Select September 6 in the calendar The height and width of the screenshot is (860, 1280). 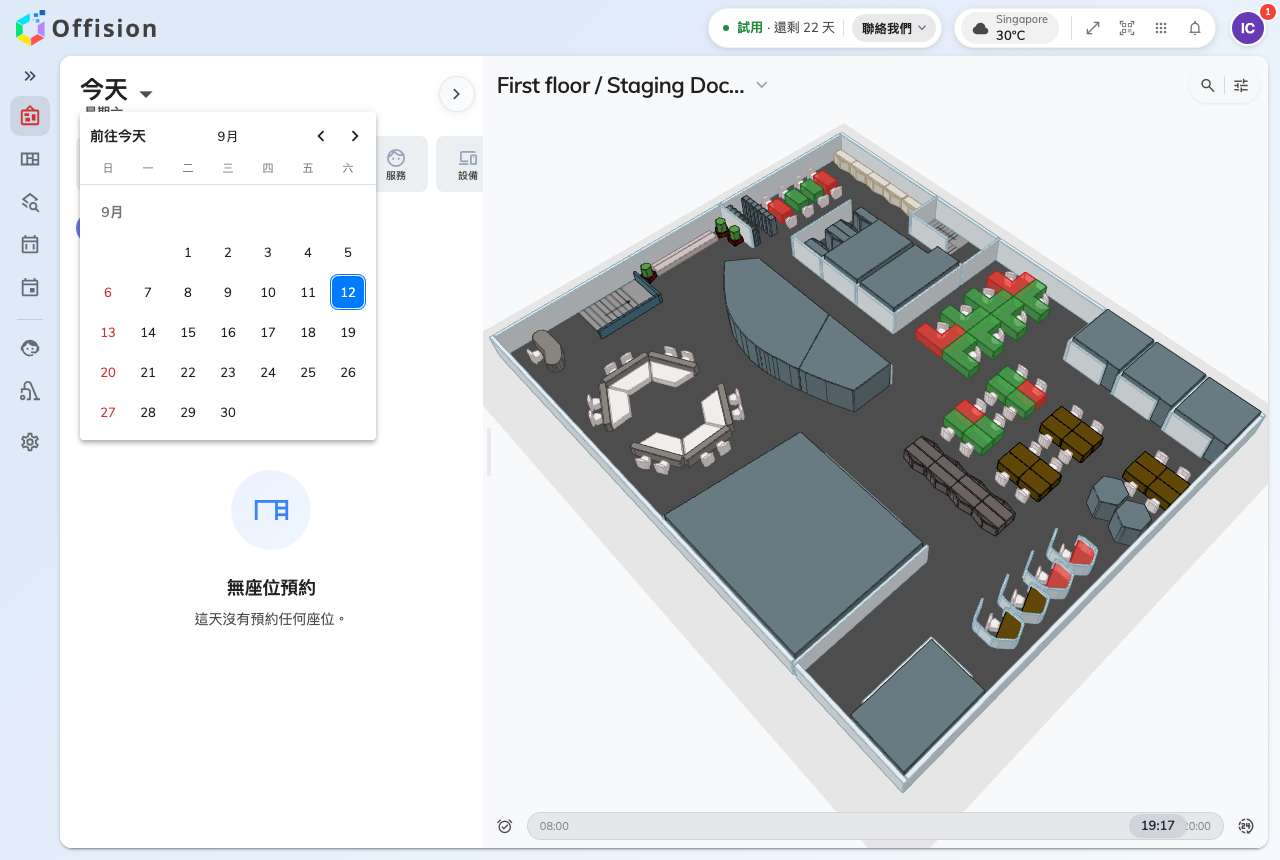[108, 292]
